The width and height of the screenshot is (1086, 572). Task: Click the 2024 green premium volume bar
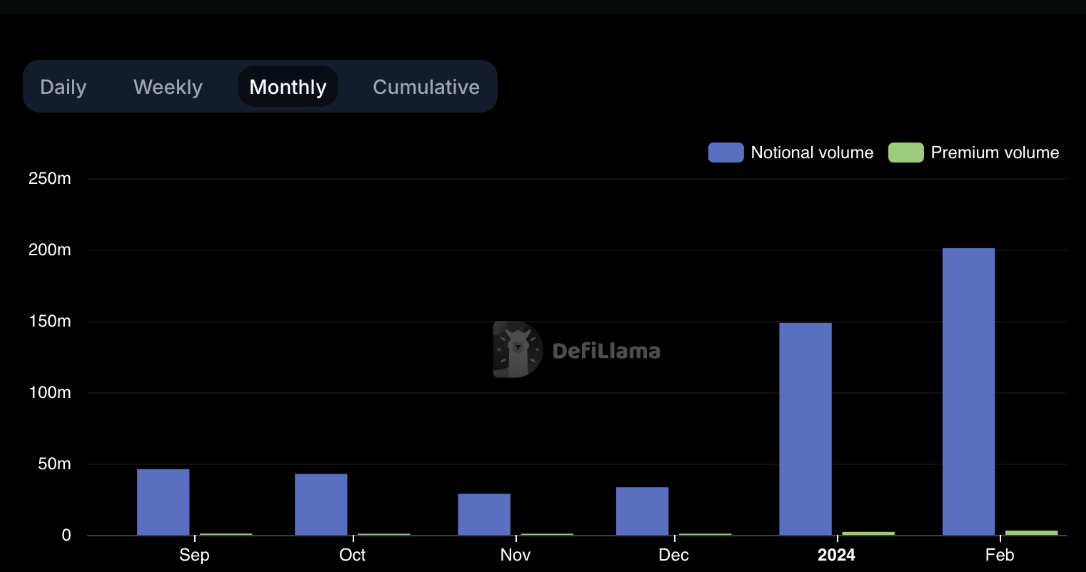point(868,533)
